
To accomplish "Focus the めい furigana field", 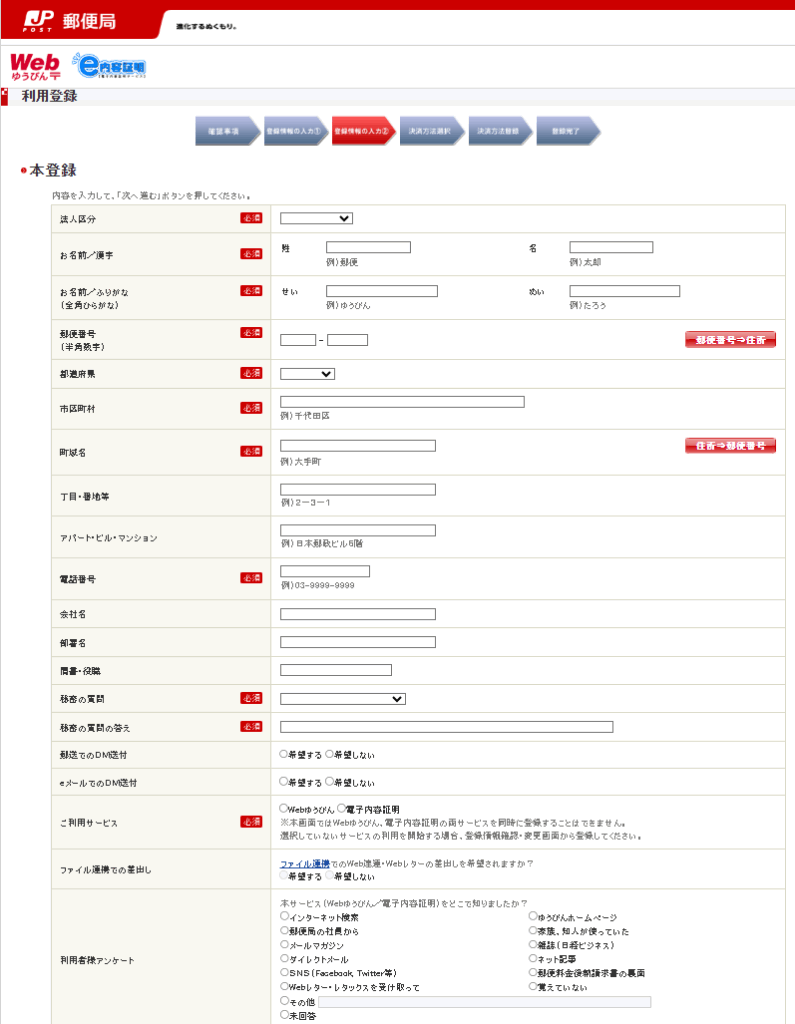I will 625,291.
